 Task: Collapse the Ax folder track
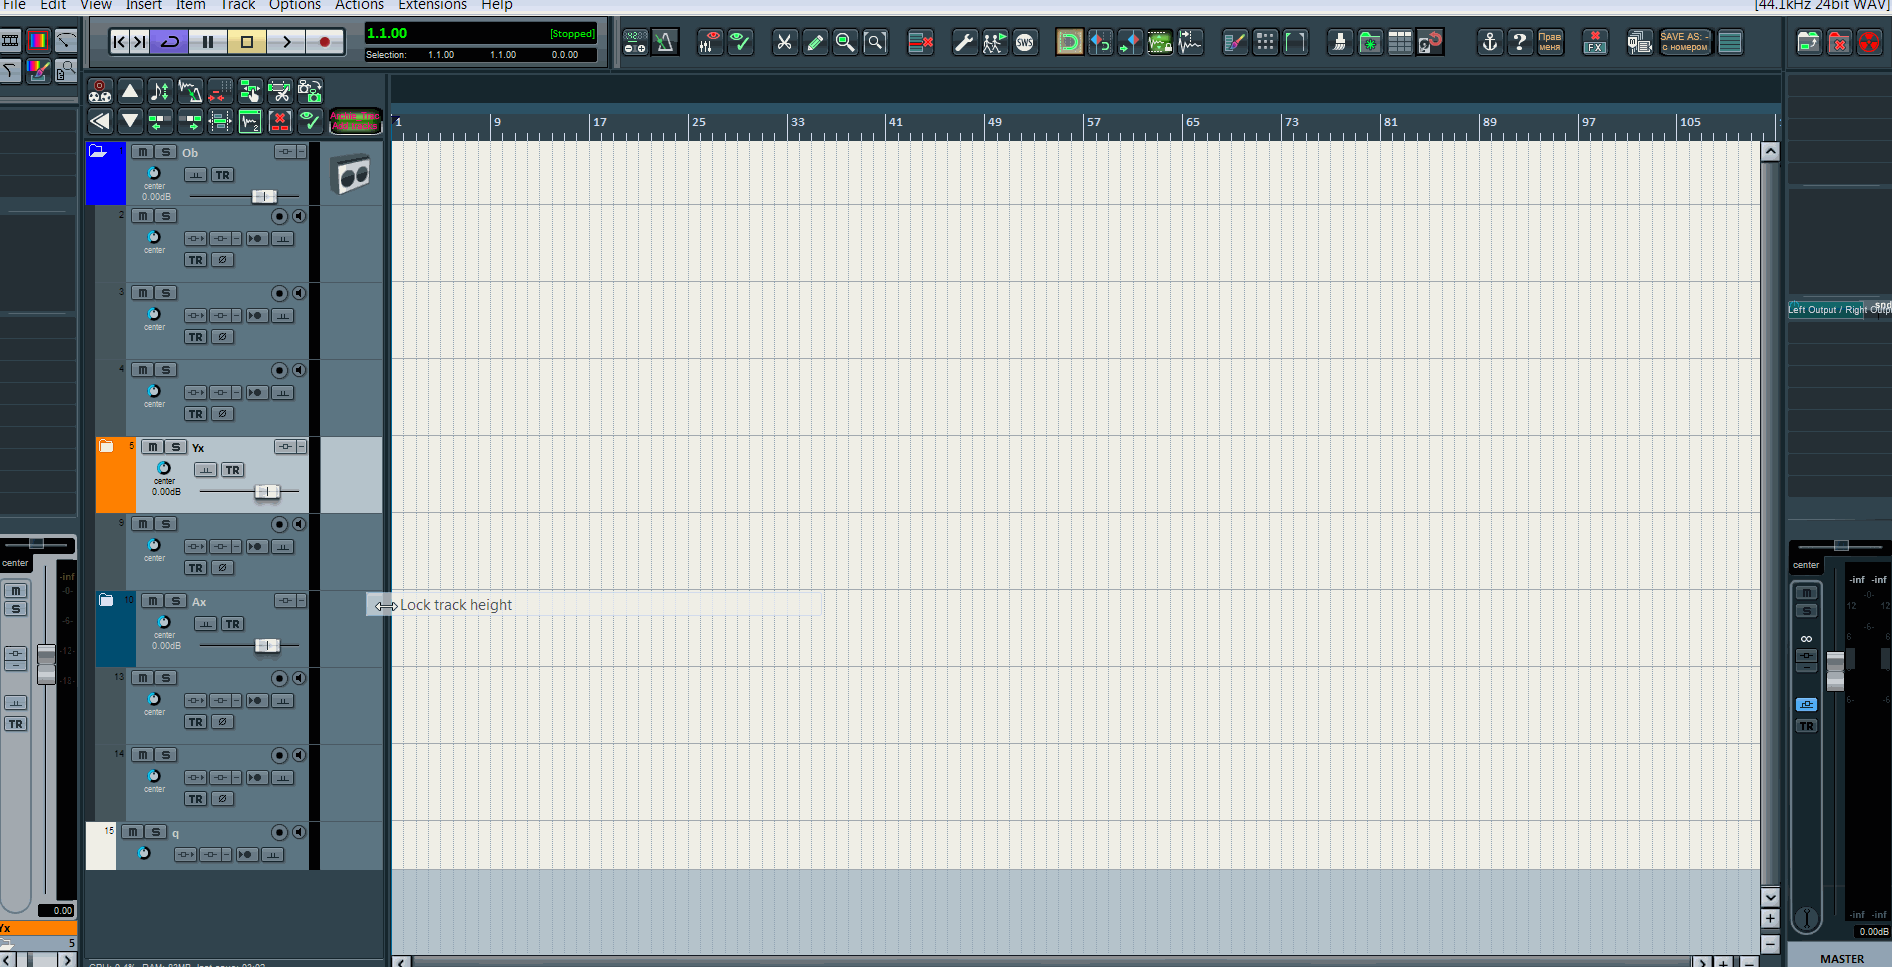click(106, 600)
